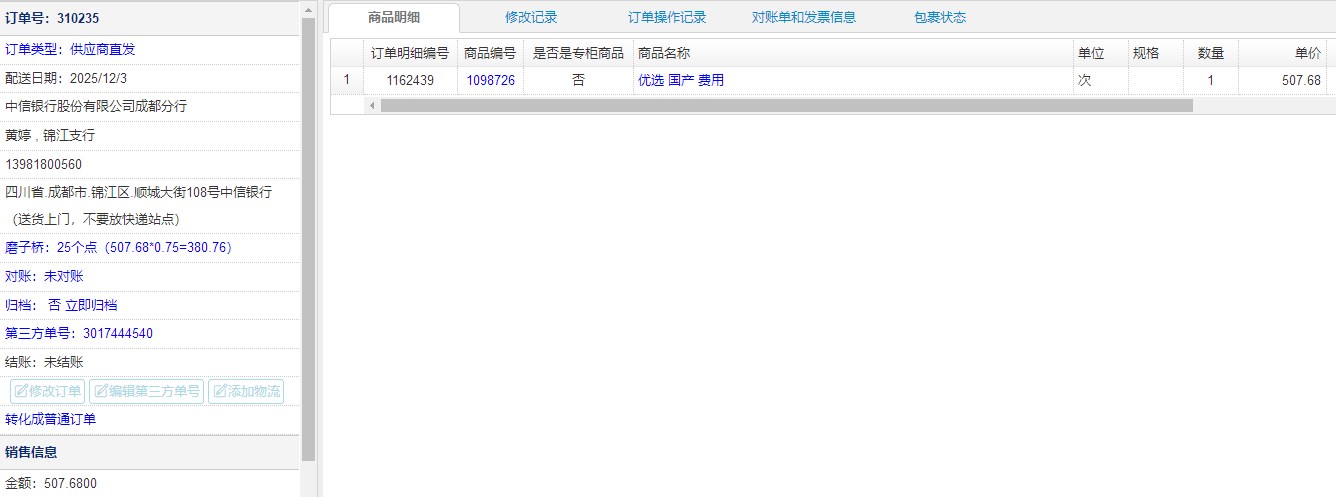Click the table's left scroll arrow
Viewport: 1336px width, 497px height.
(x=372, y=105)
